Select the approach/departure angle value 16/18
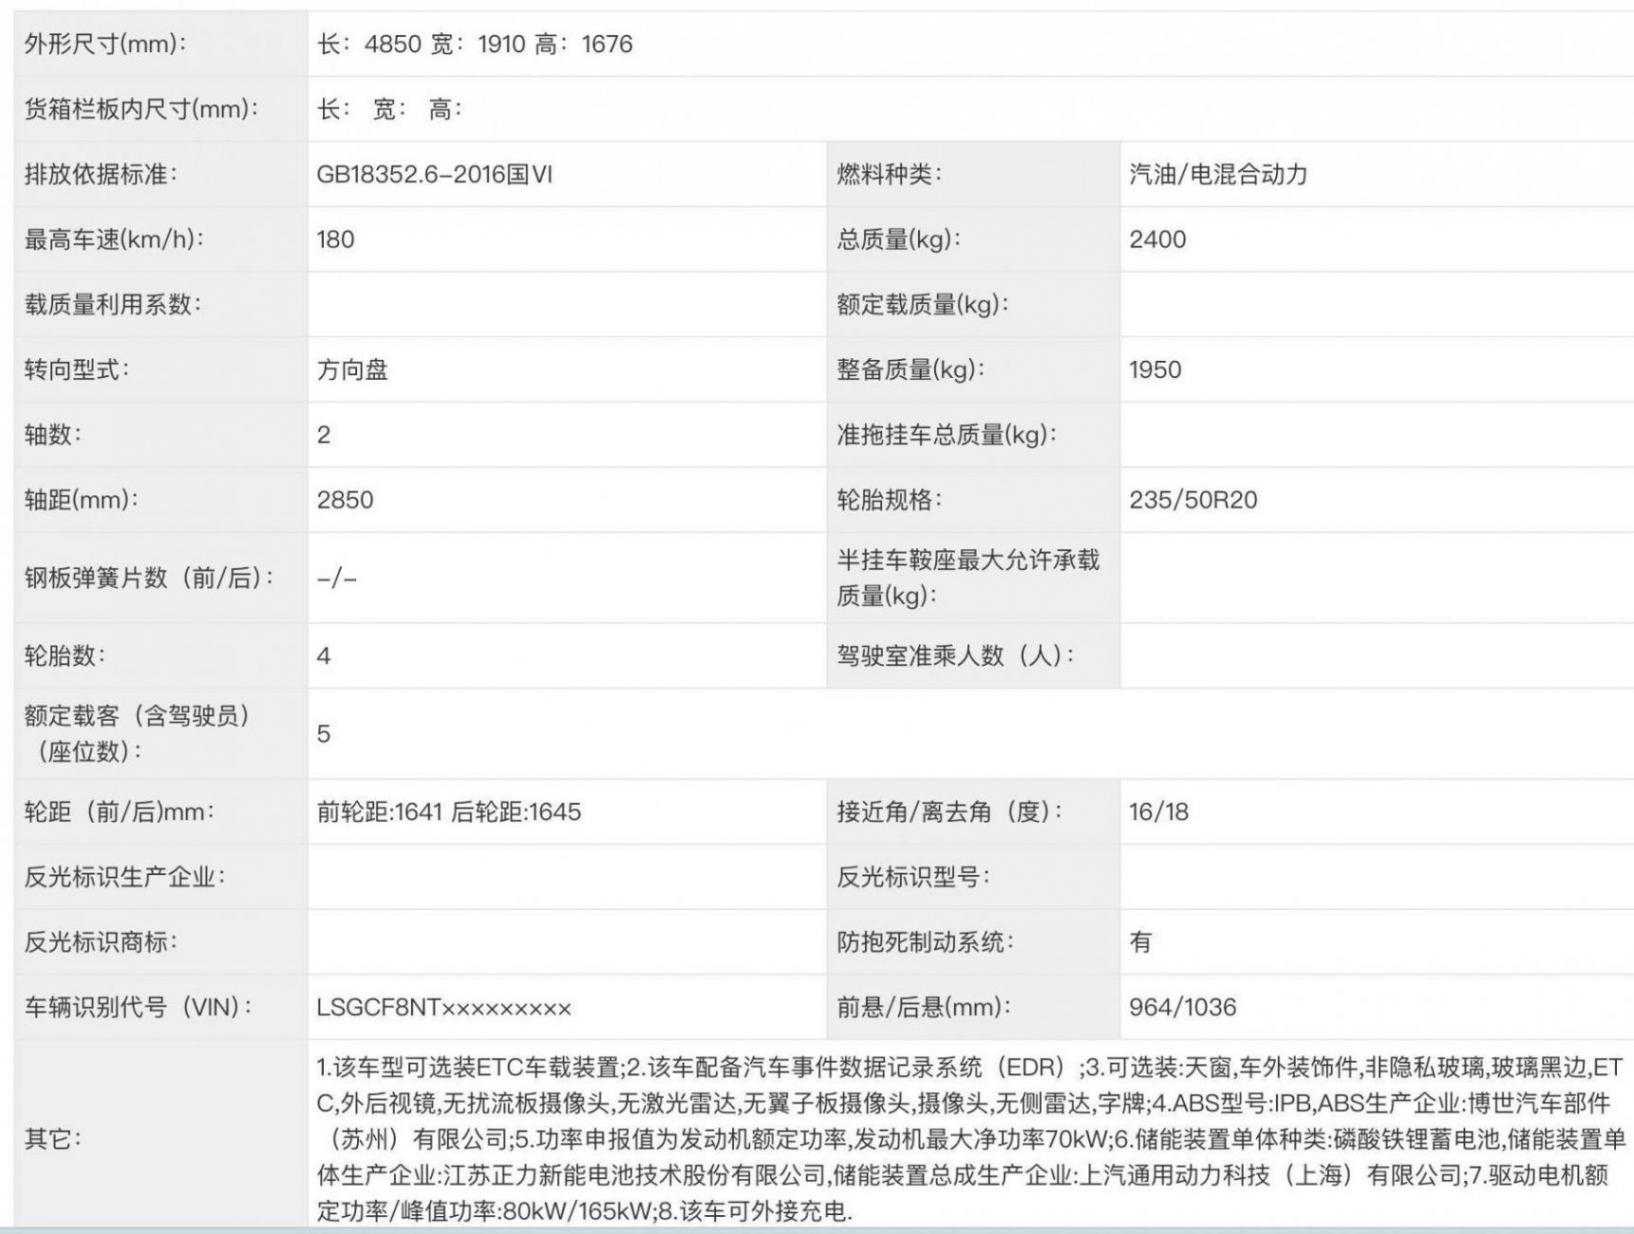The height and width of the screenshot is (1234, 1634). click(x=1159, y=812)
